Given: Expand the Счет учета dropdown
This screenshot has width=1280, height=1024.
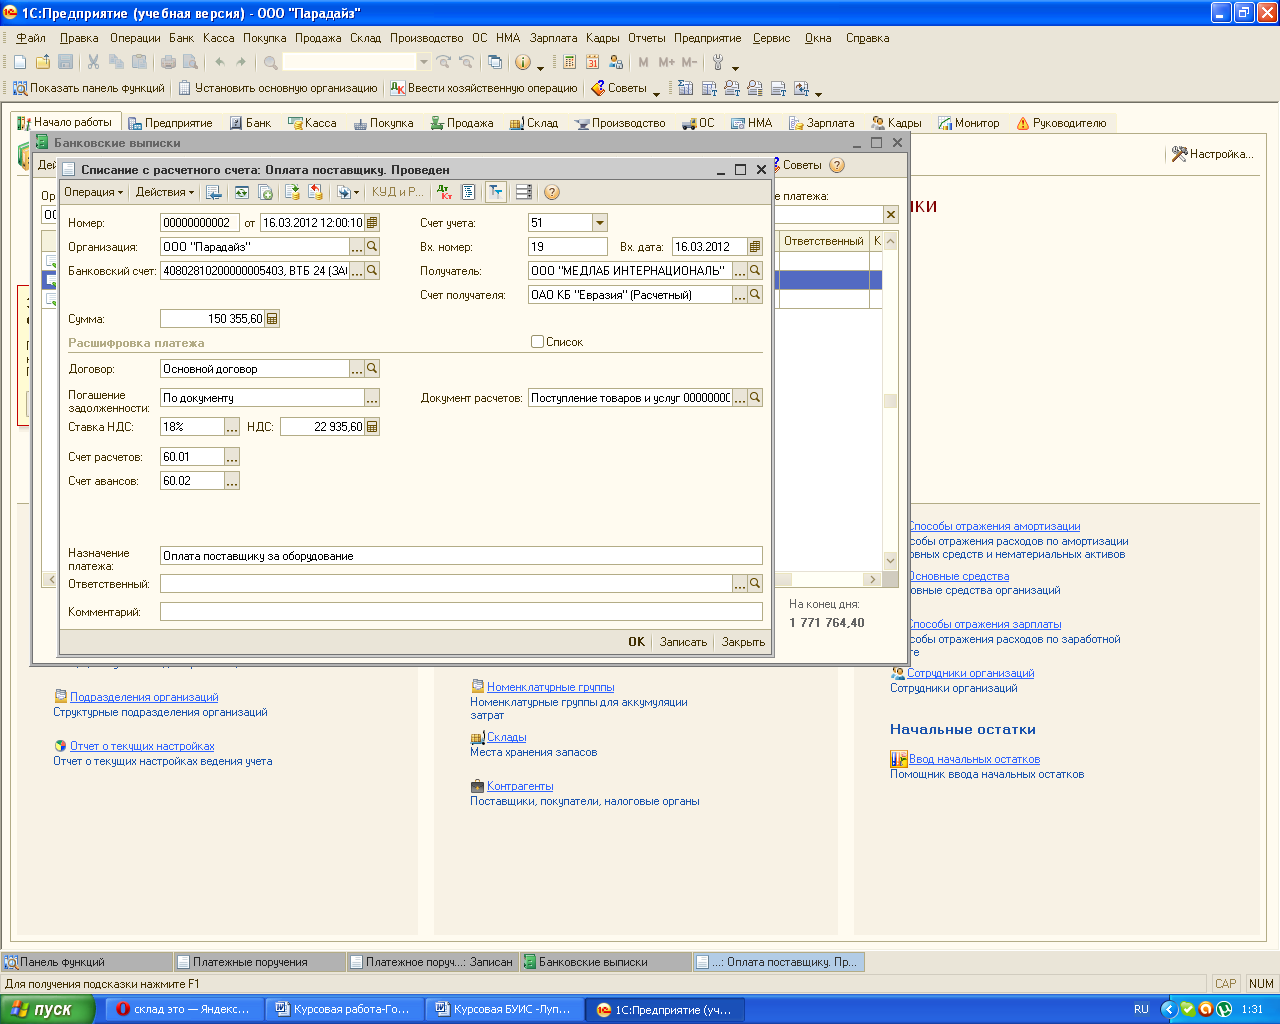Looking at the screenshot, I should 600,223.
